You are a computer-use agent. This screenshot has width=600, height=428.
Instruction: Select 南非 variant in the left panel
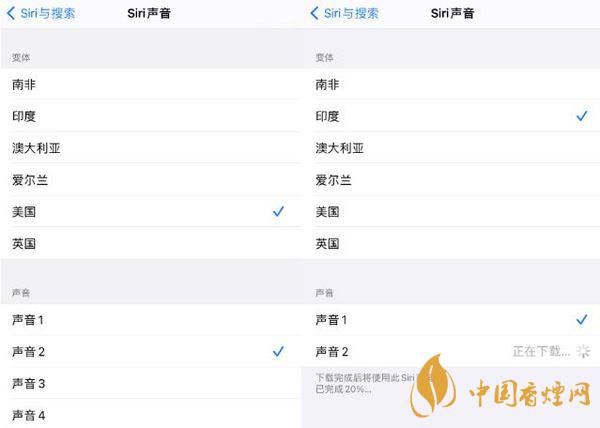click(25, 85)
